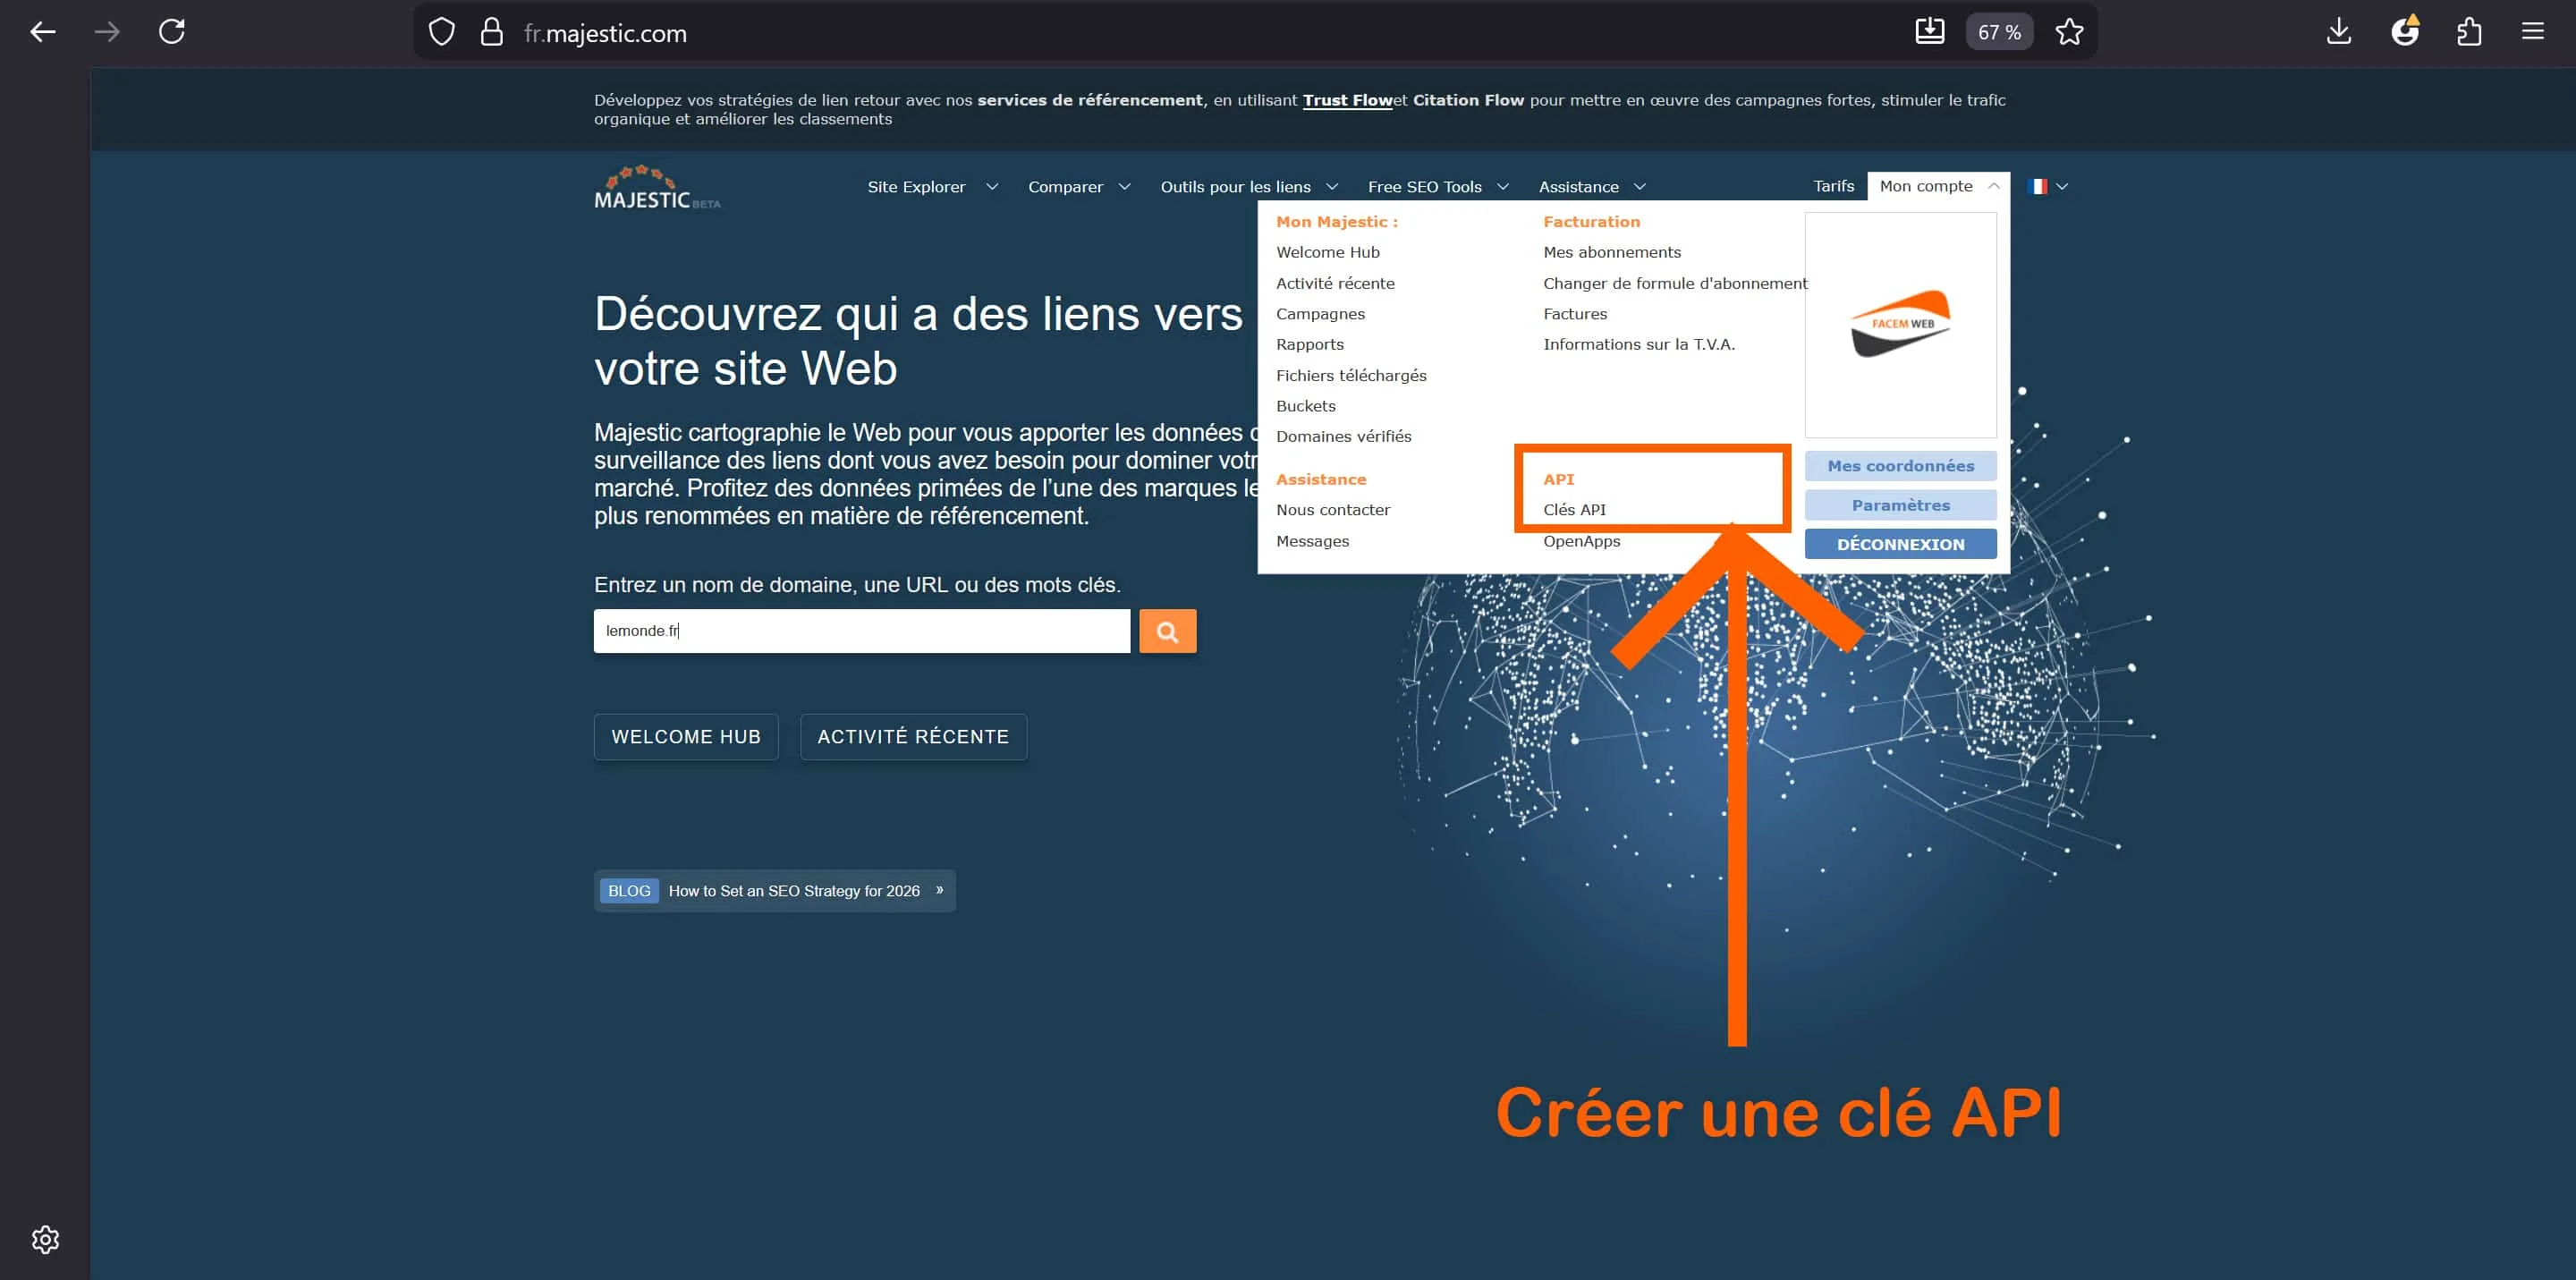This screenshot has width=2576, height=1280.
Task: Reload the page with the refresh icon
Action: 172,32
